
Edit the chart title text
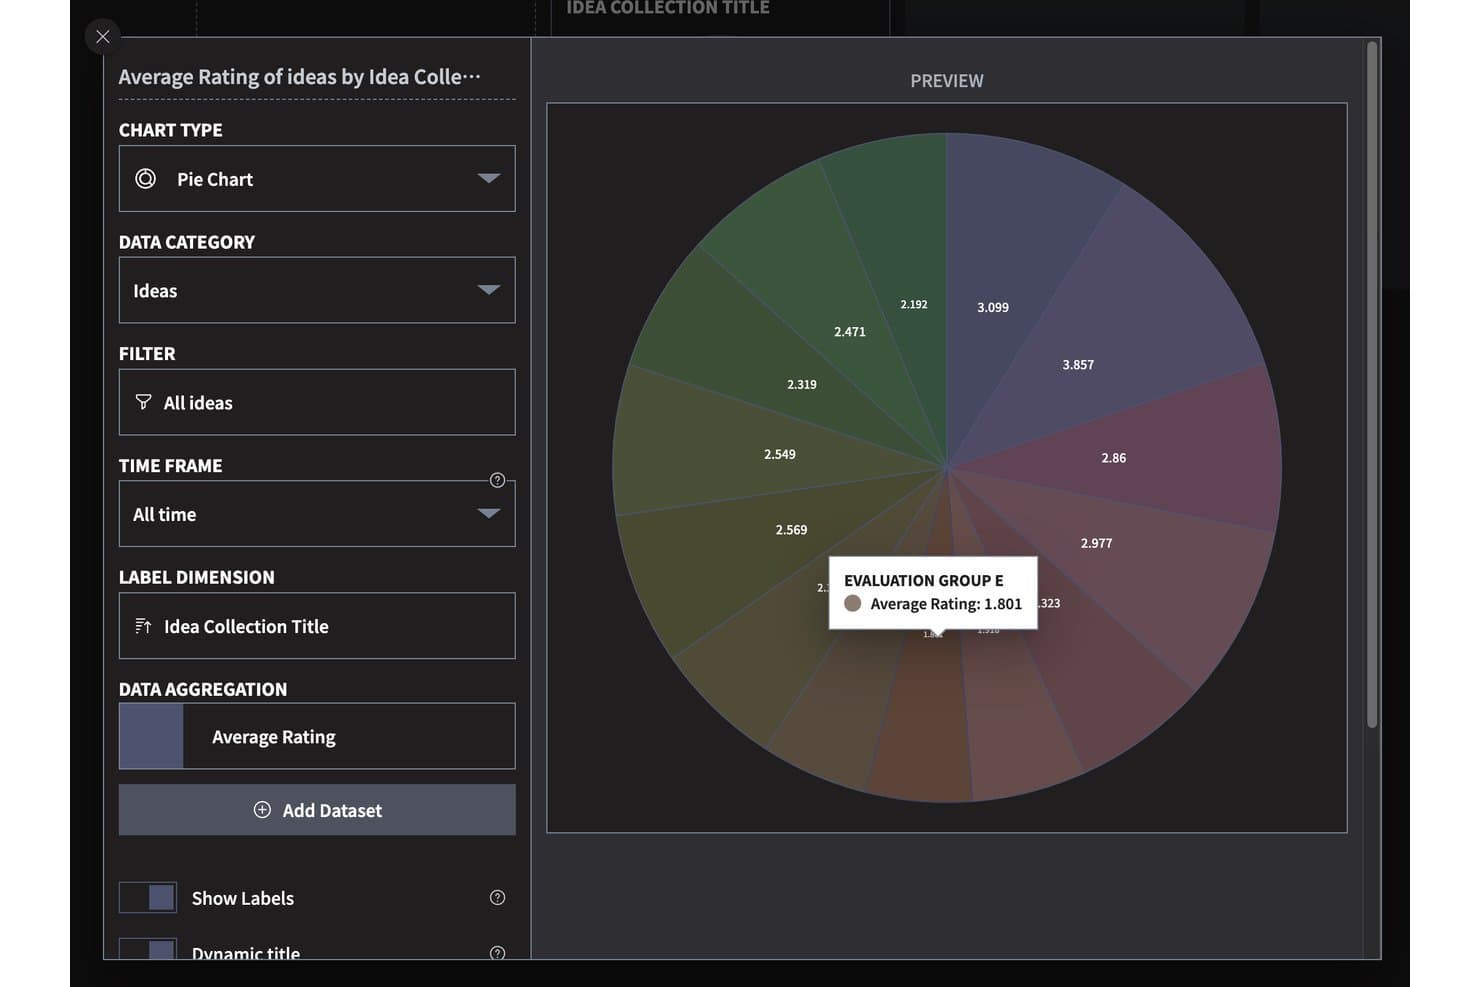click(x=300, y=77)
